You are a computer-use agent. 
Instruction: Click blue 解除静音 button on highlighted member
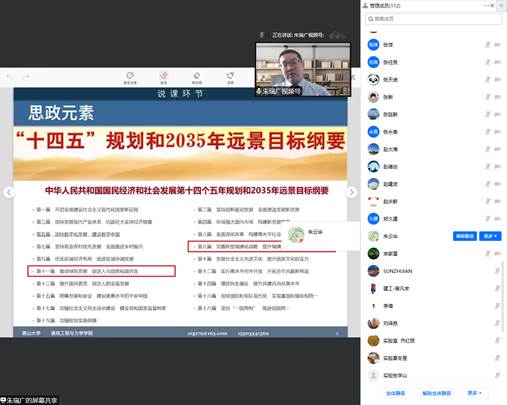465,236
